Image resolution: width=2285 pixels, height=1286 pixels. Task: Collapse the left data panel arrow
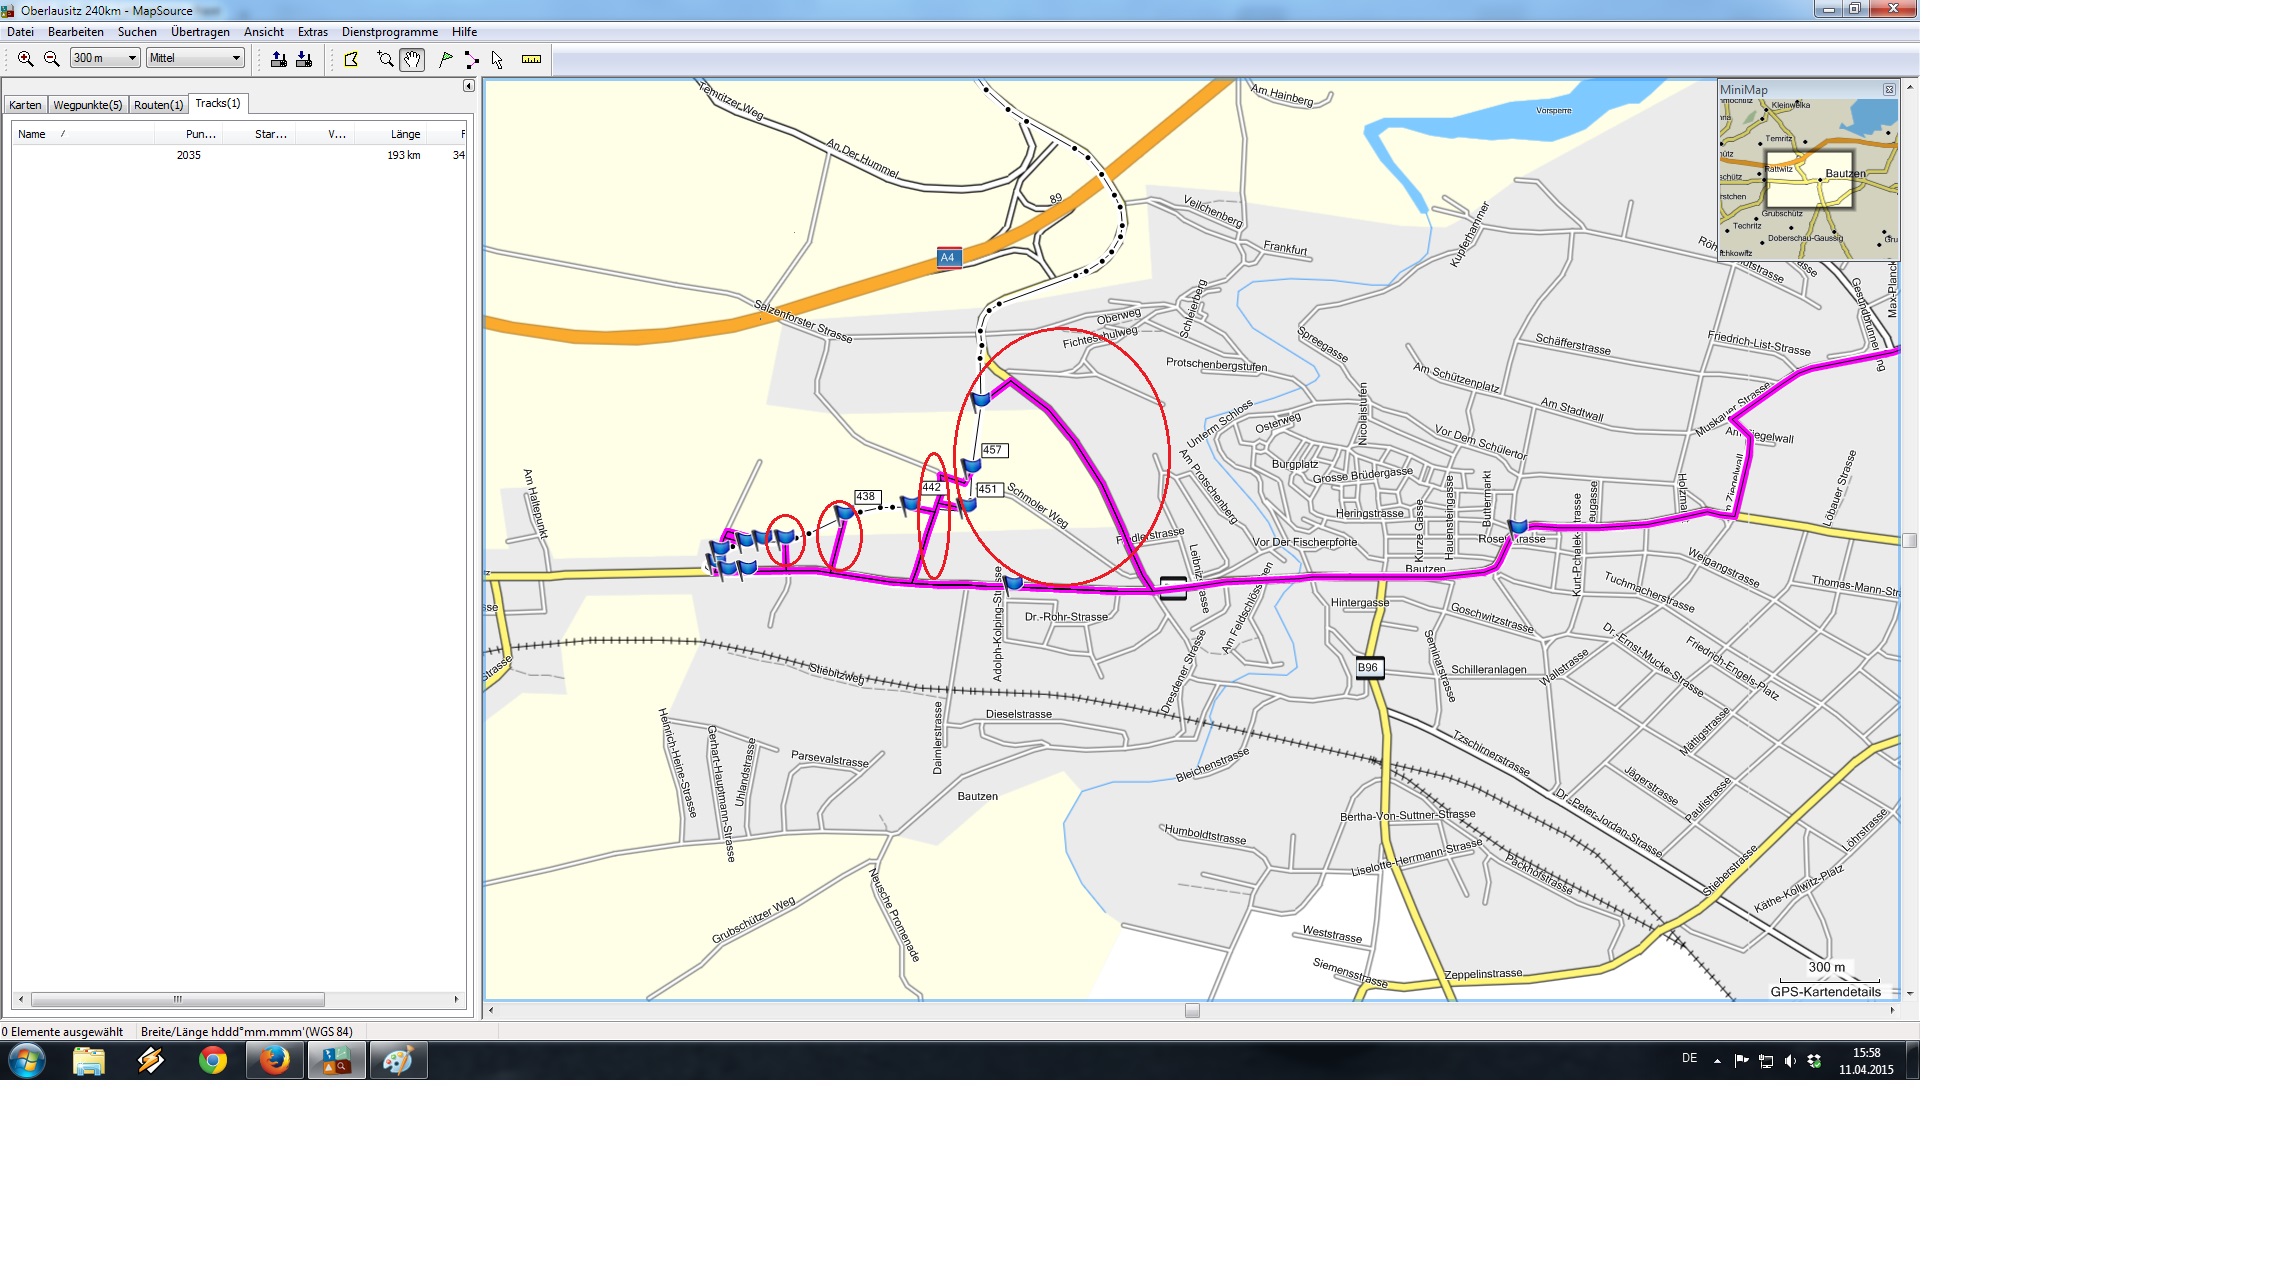[468, 86]
